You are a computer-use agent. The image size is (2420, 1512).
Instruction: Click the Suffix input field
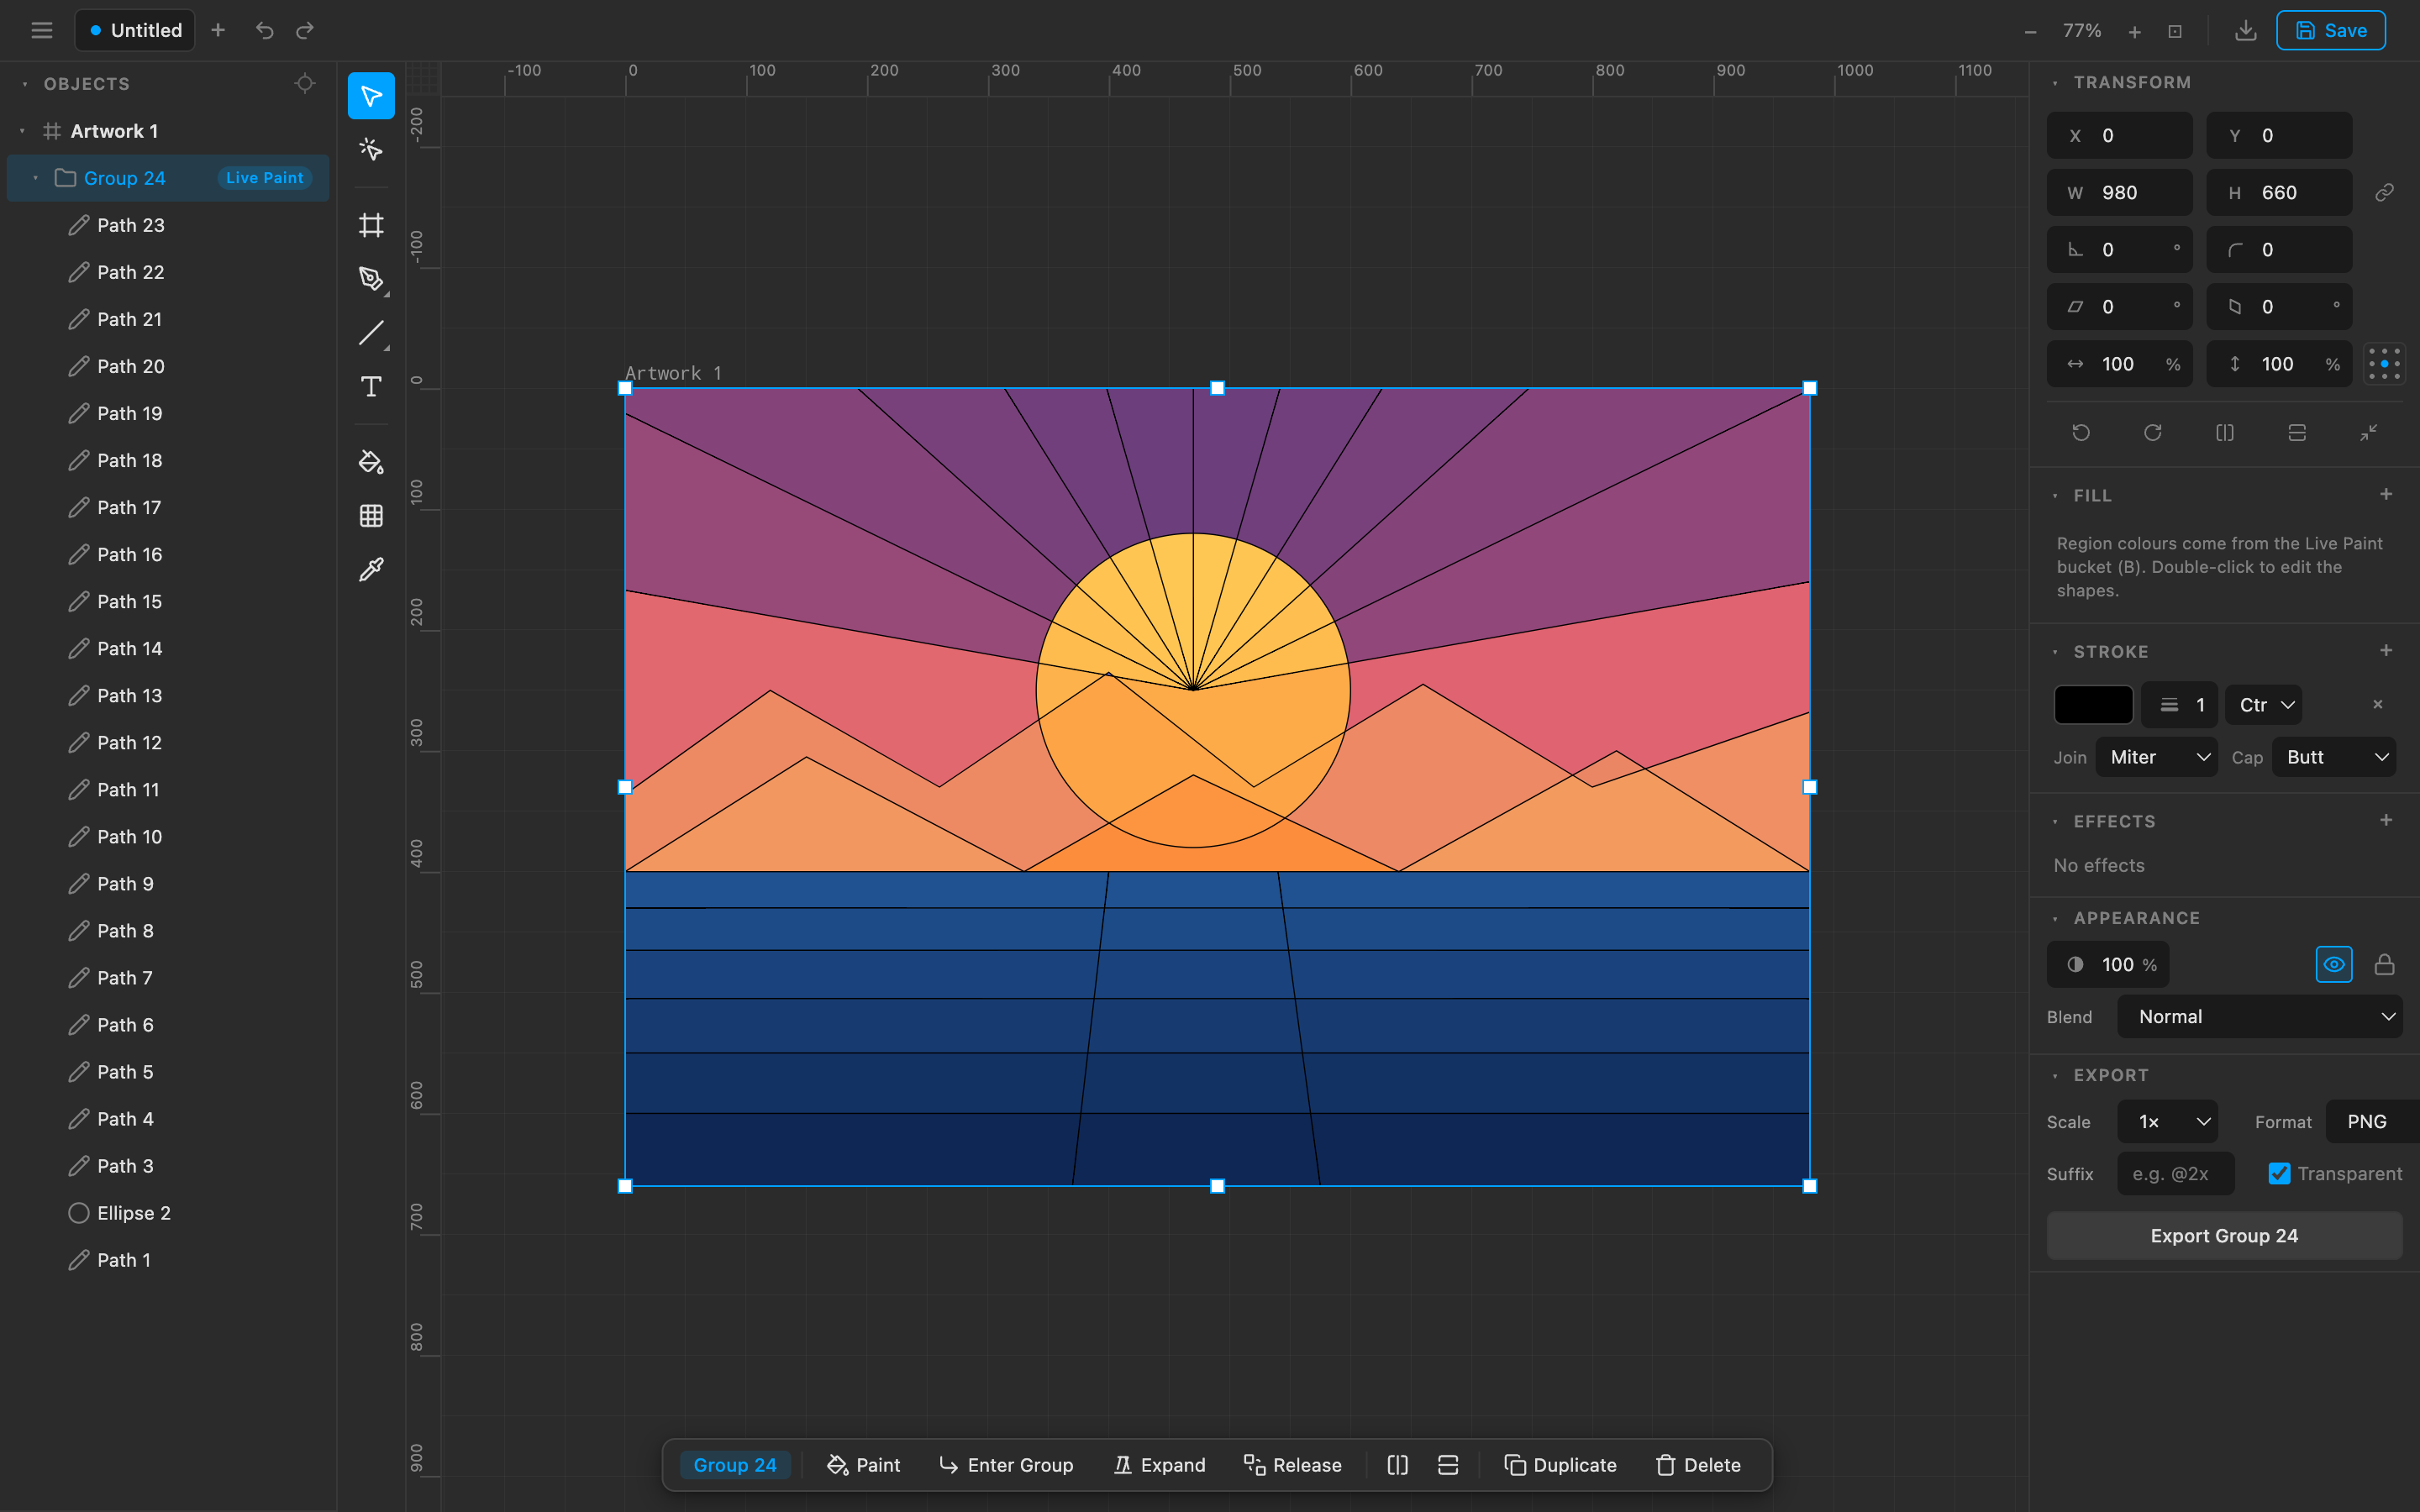tap(2176, 1174)
